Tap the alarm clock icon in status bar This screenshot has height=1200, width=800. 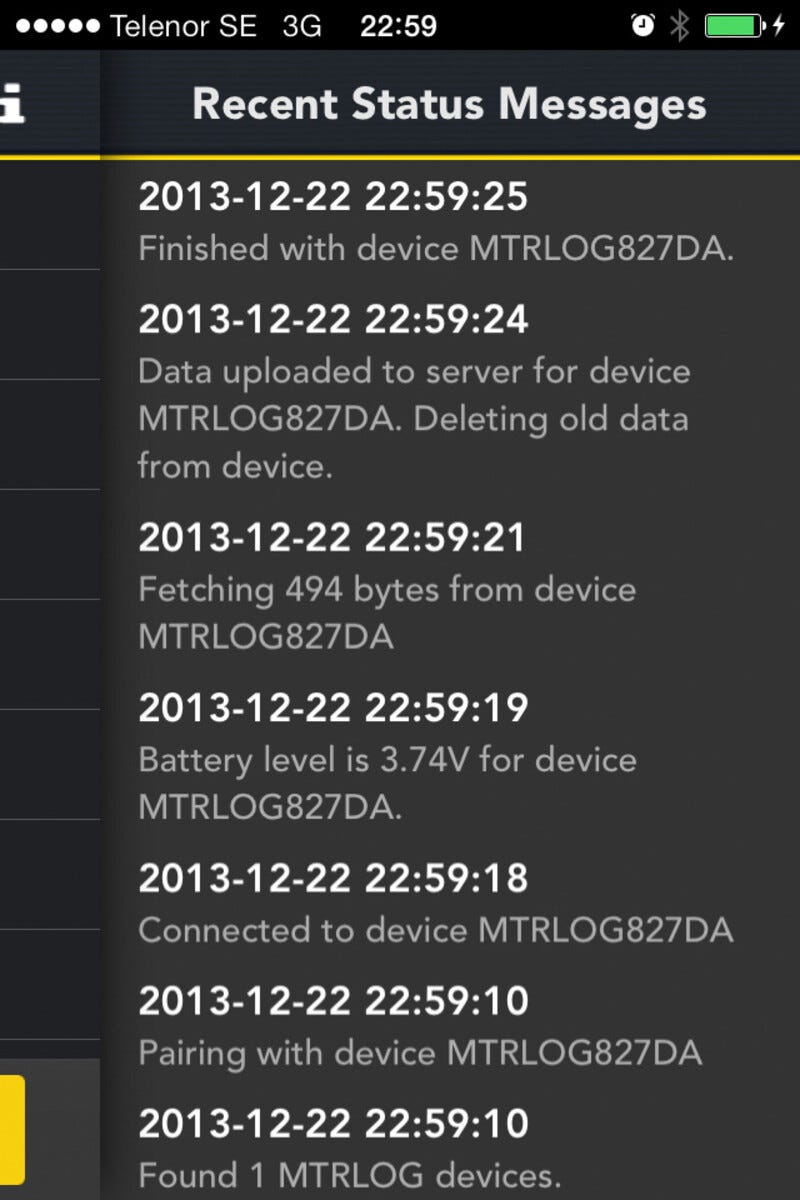pyautogui.click(x=642, y=26)
